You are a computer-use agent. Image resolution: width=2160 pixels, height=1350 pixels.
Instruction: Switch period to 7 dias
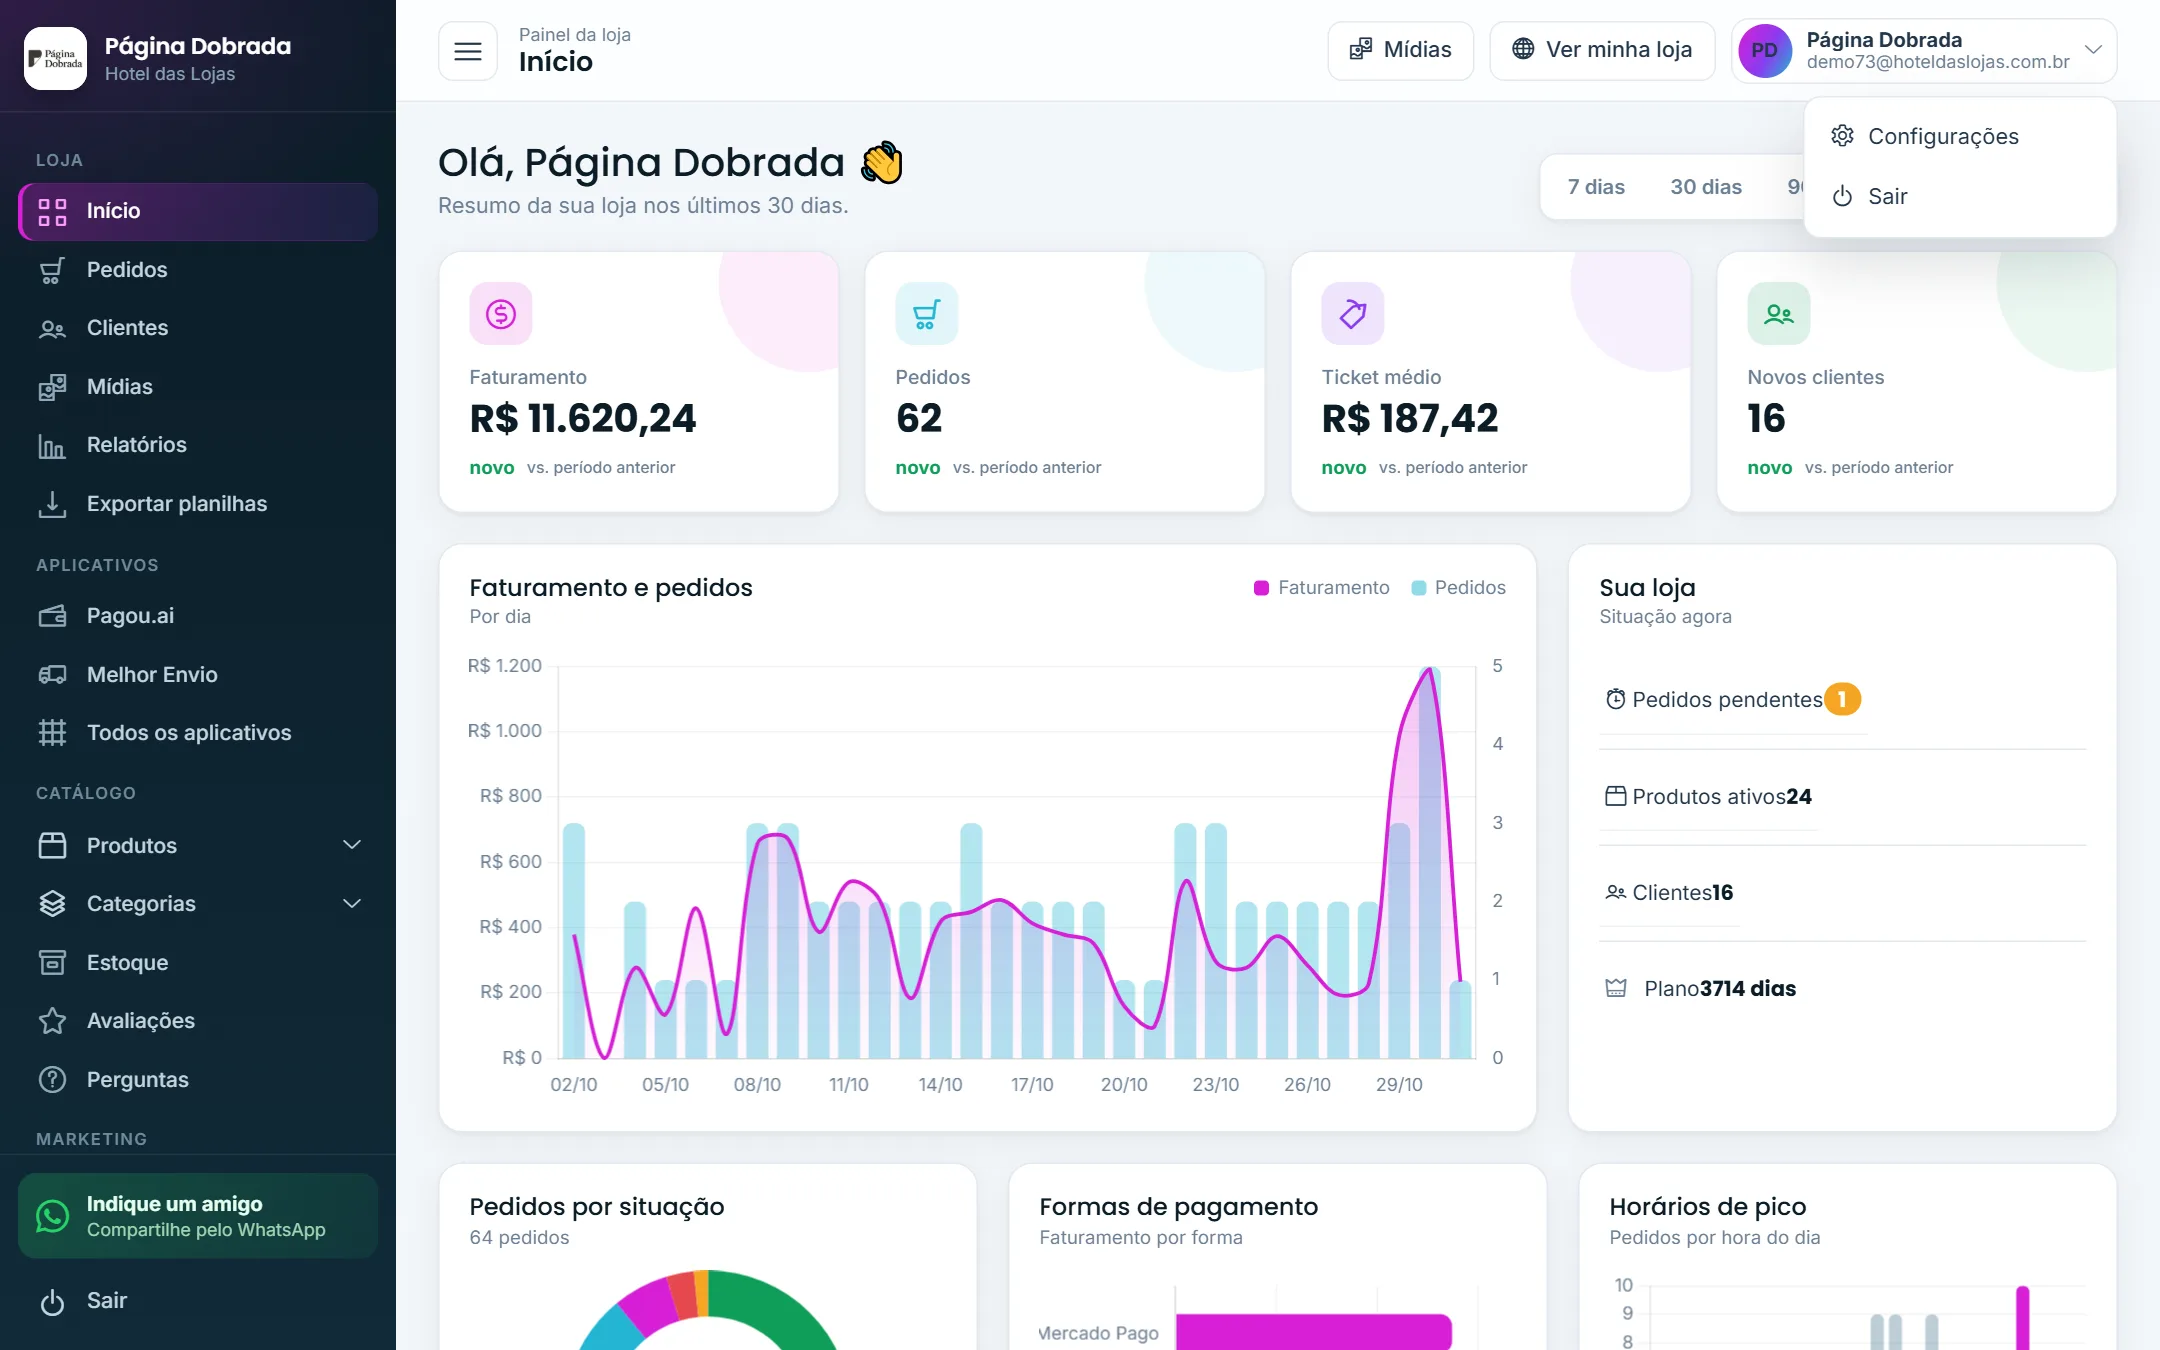point(1596,187)
